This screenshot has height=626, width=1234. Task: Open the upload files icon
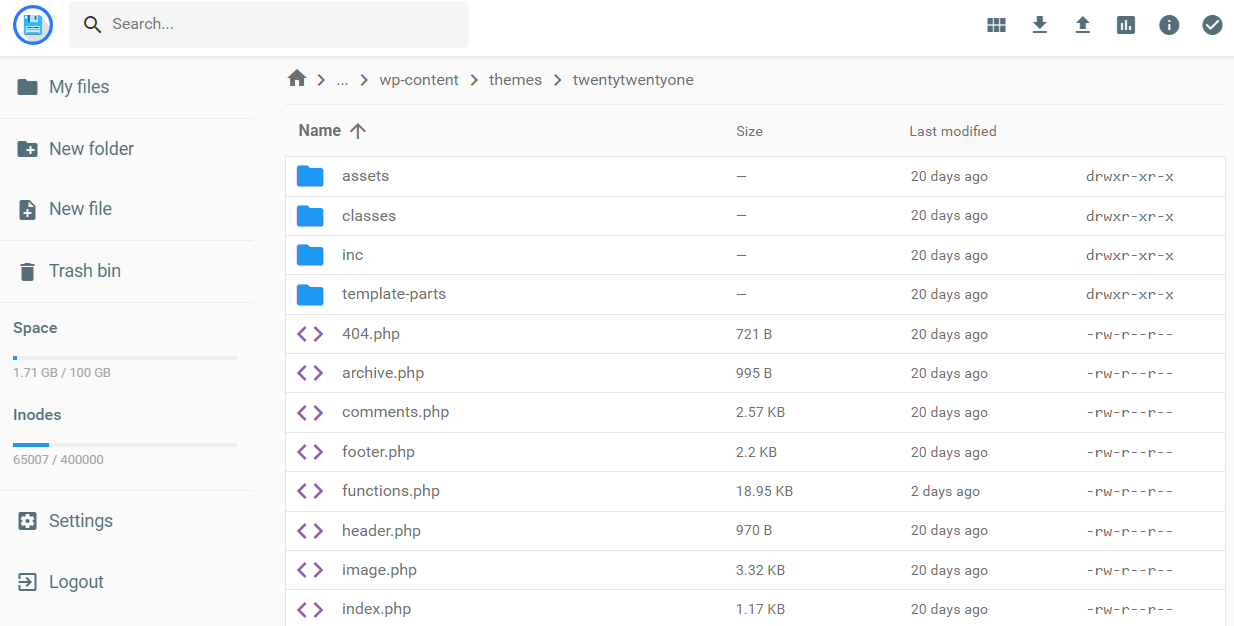click(x=1082, y=24)
